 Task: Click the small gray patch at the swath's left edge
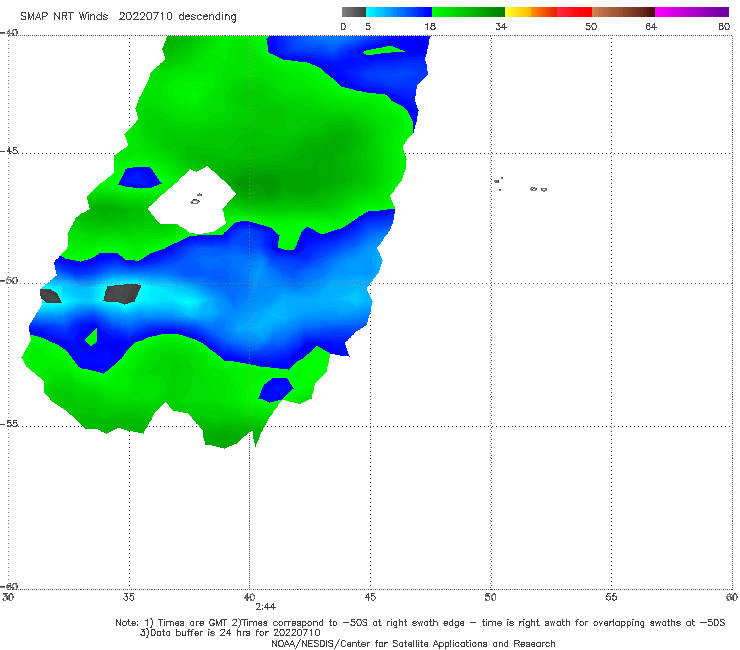click(x=50, y=296)
